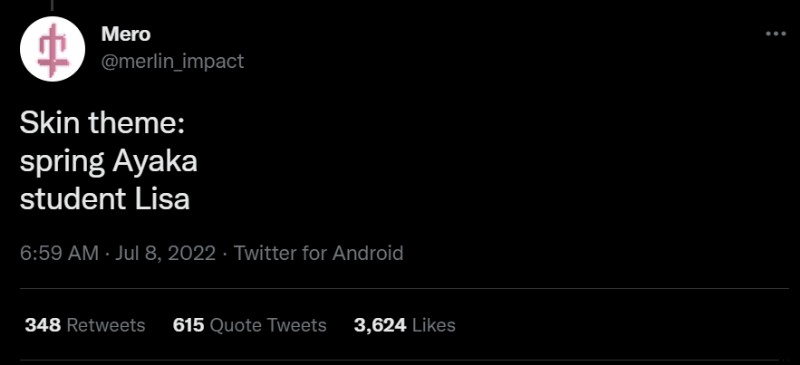Click the Jul 8, 2022 date
Viewport: 800px width, 365px height.
coord(165,253)
